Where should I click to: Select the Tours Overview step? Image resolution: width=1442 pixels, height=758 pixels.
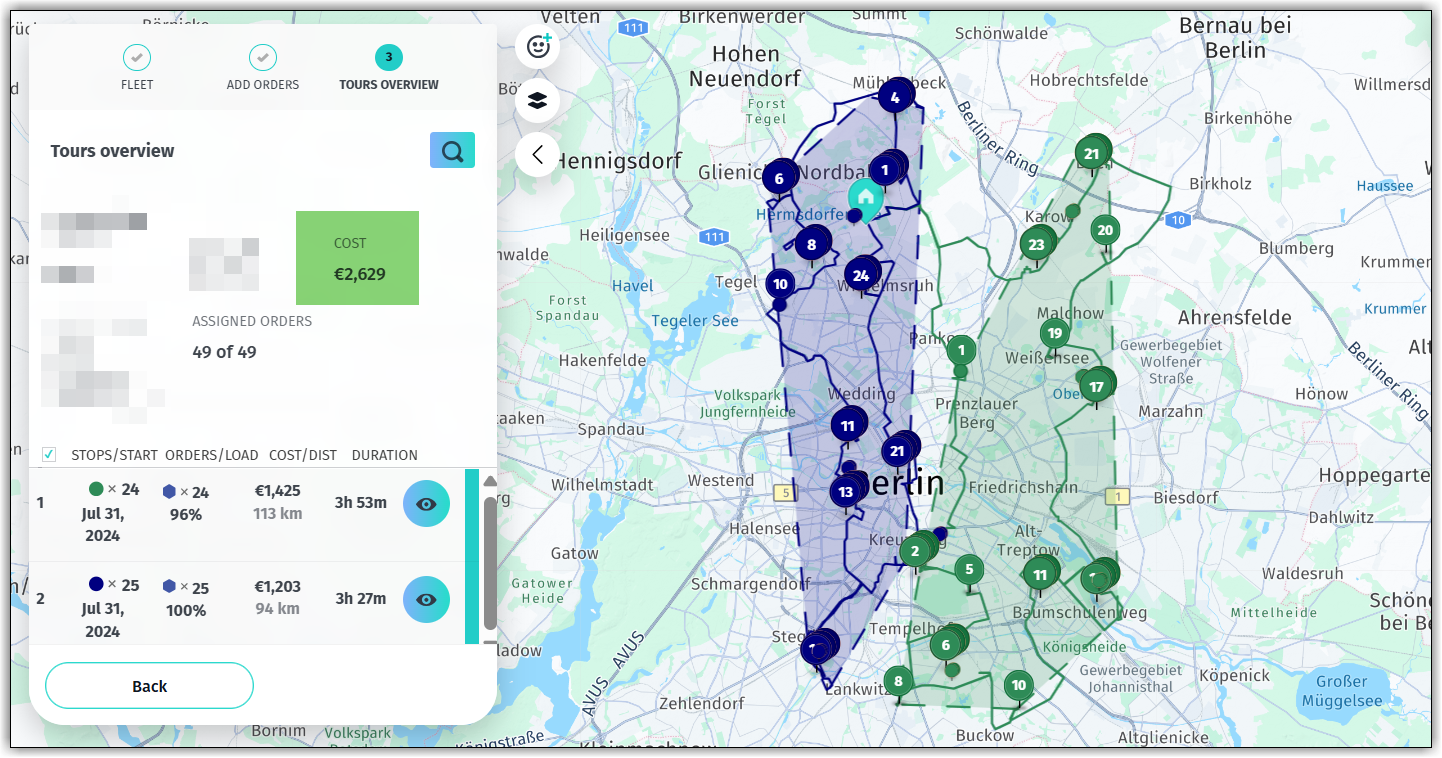(x=389, y=68)
